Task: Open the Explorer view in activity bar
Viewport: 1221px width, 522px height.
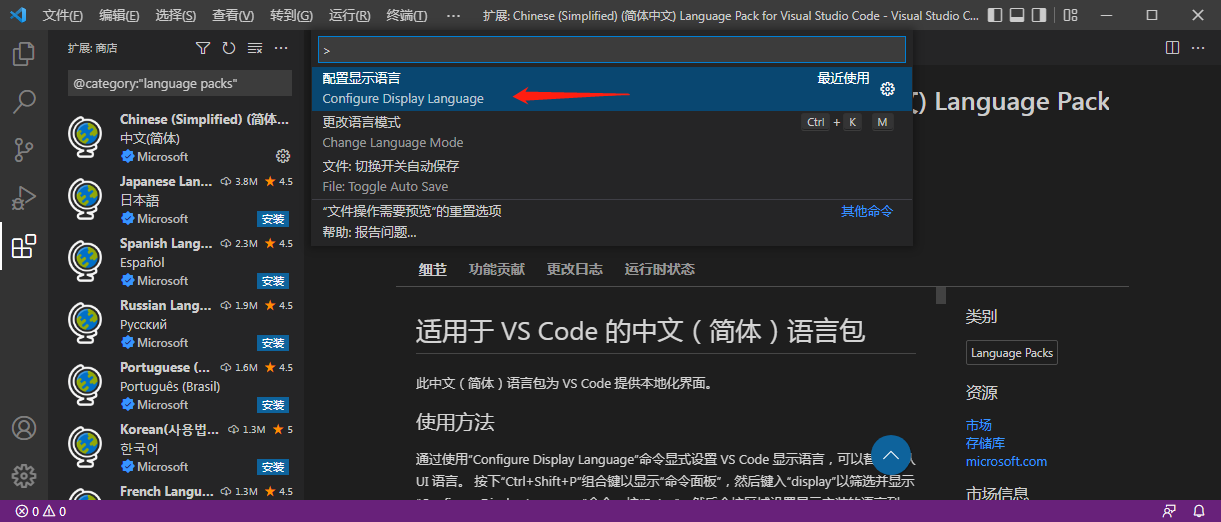Action: 24,53
